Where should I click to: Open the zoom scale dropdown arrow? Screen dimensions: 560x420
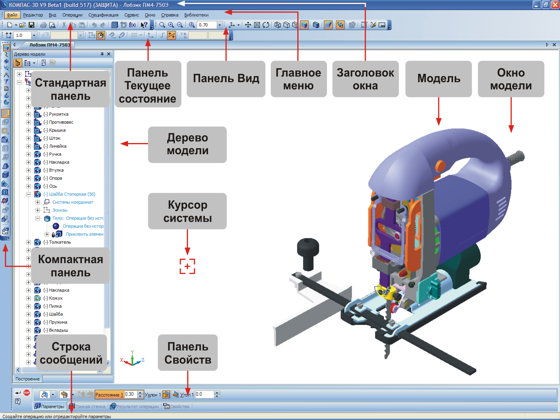point(220,25)
